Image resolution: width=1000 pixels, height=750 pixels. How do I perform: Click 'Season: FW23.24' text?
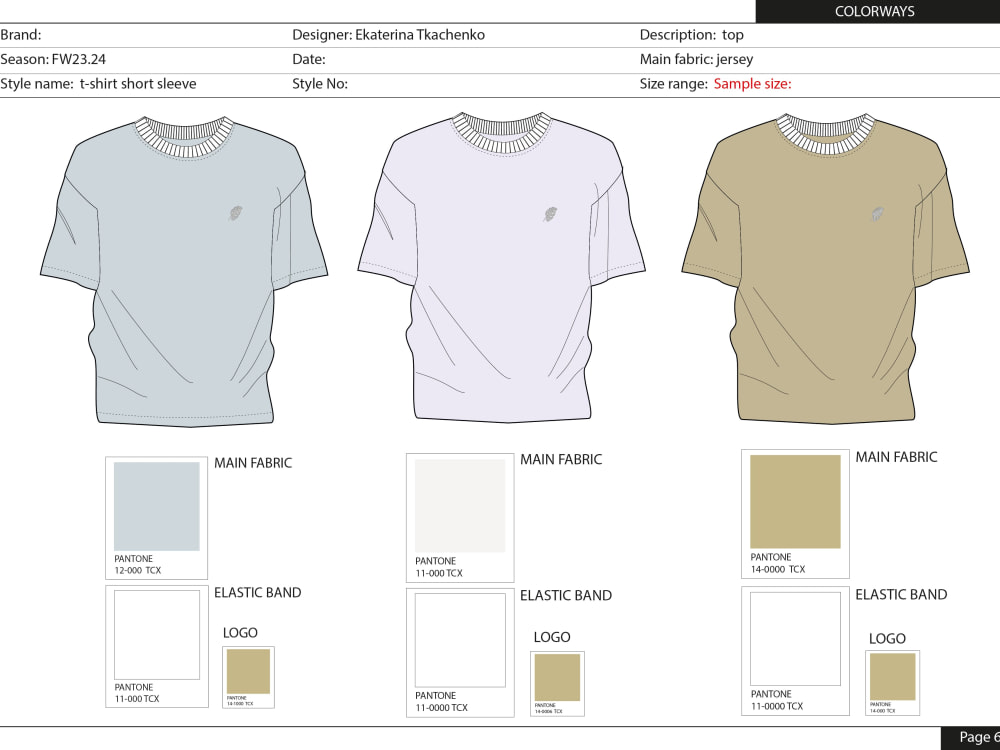(53, 59)
